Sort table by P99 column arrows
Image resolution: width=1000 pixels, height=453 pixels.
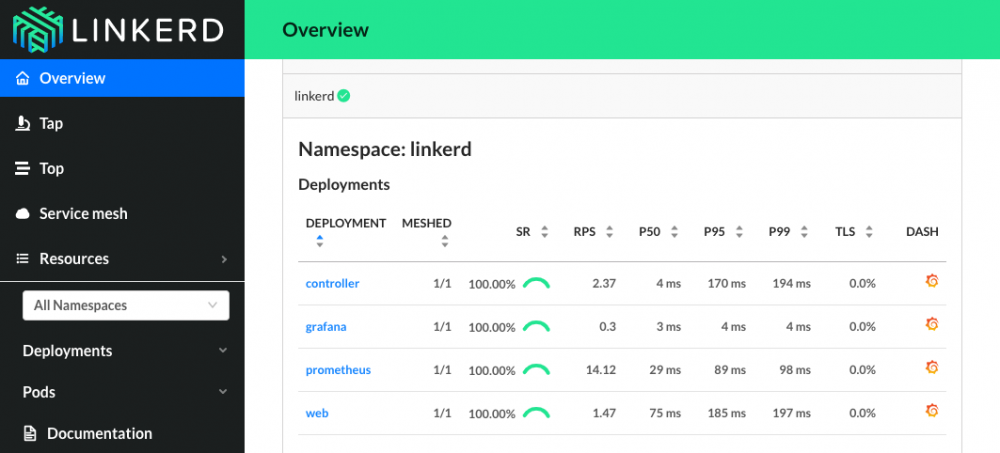(804, 232)
